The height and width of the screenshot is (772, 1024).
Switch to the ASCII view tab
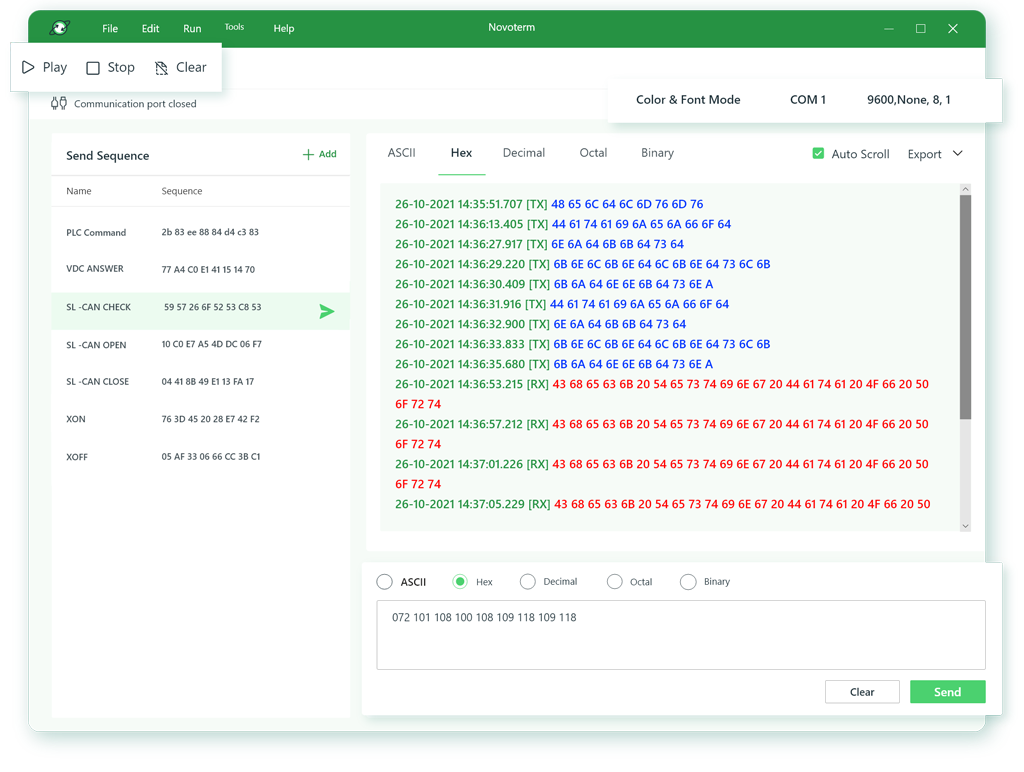pyautogui.click(x=402, y=153)
